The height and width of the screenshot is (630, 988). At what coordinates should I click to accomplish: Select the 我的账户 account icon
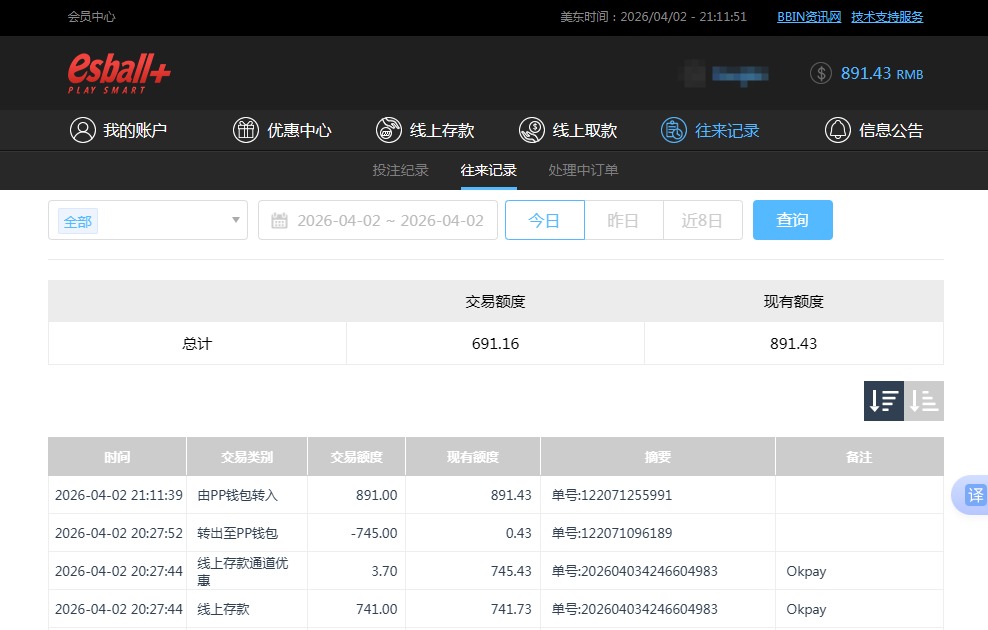[83, 130]
